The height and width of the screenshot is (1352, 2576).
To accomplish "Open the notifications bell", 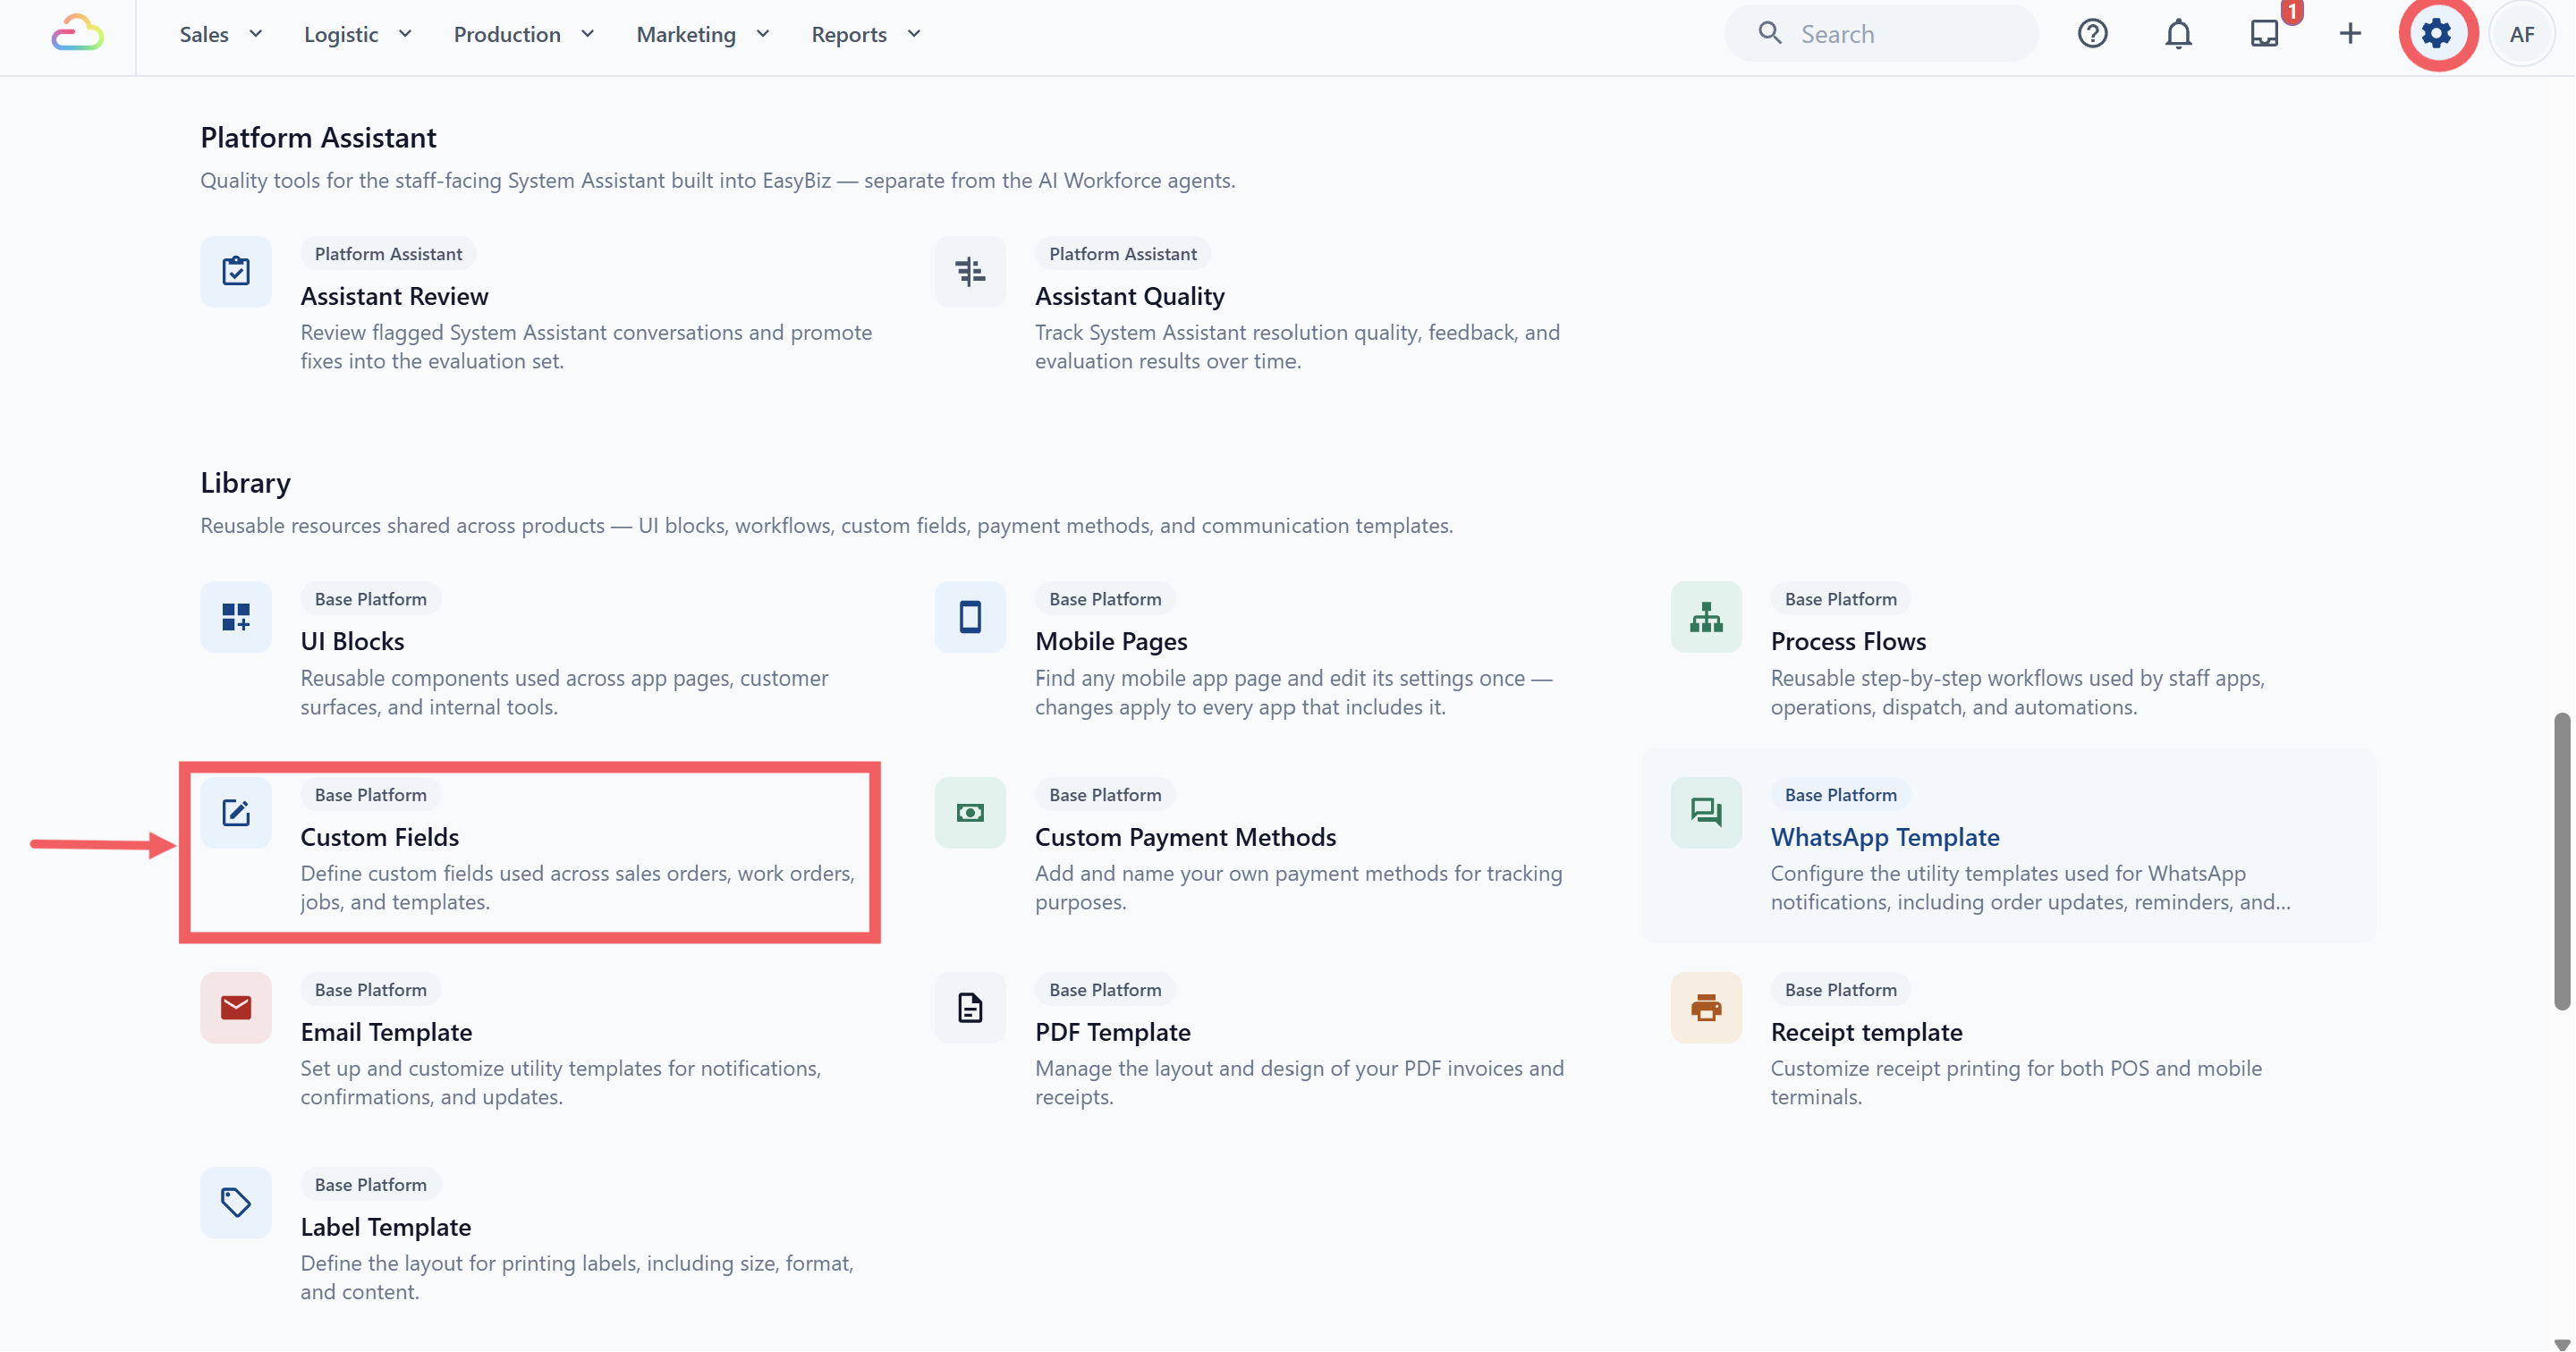I will [x=2178, y=34].
